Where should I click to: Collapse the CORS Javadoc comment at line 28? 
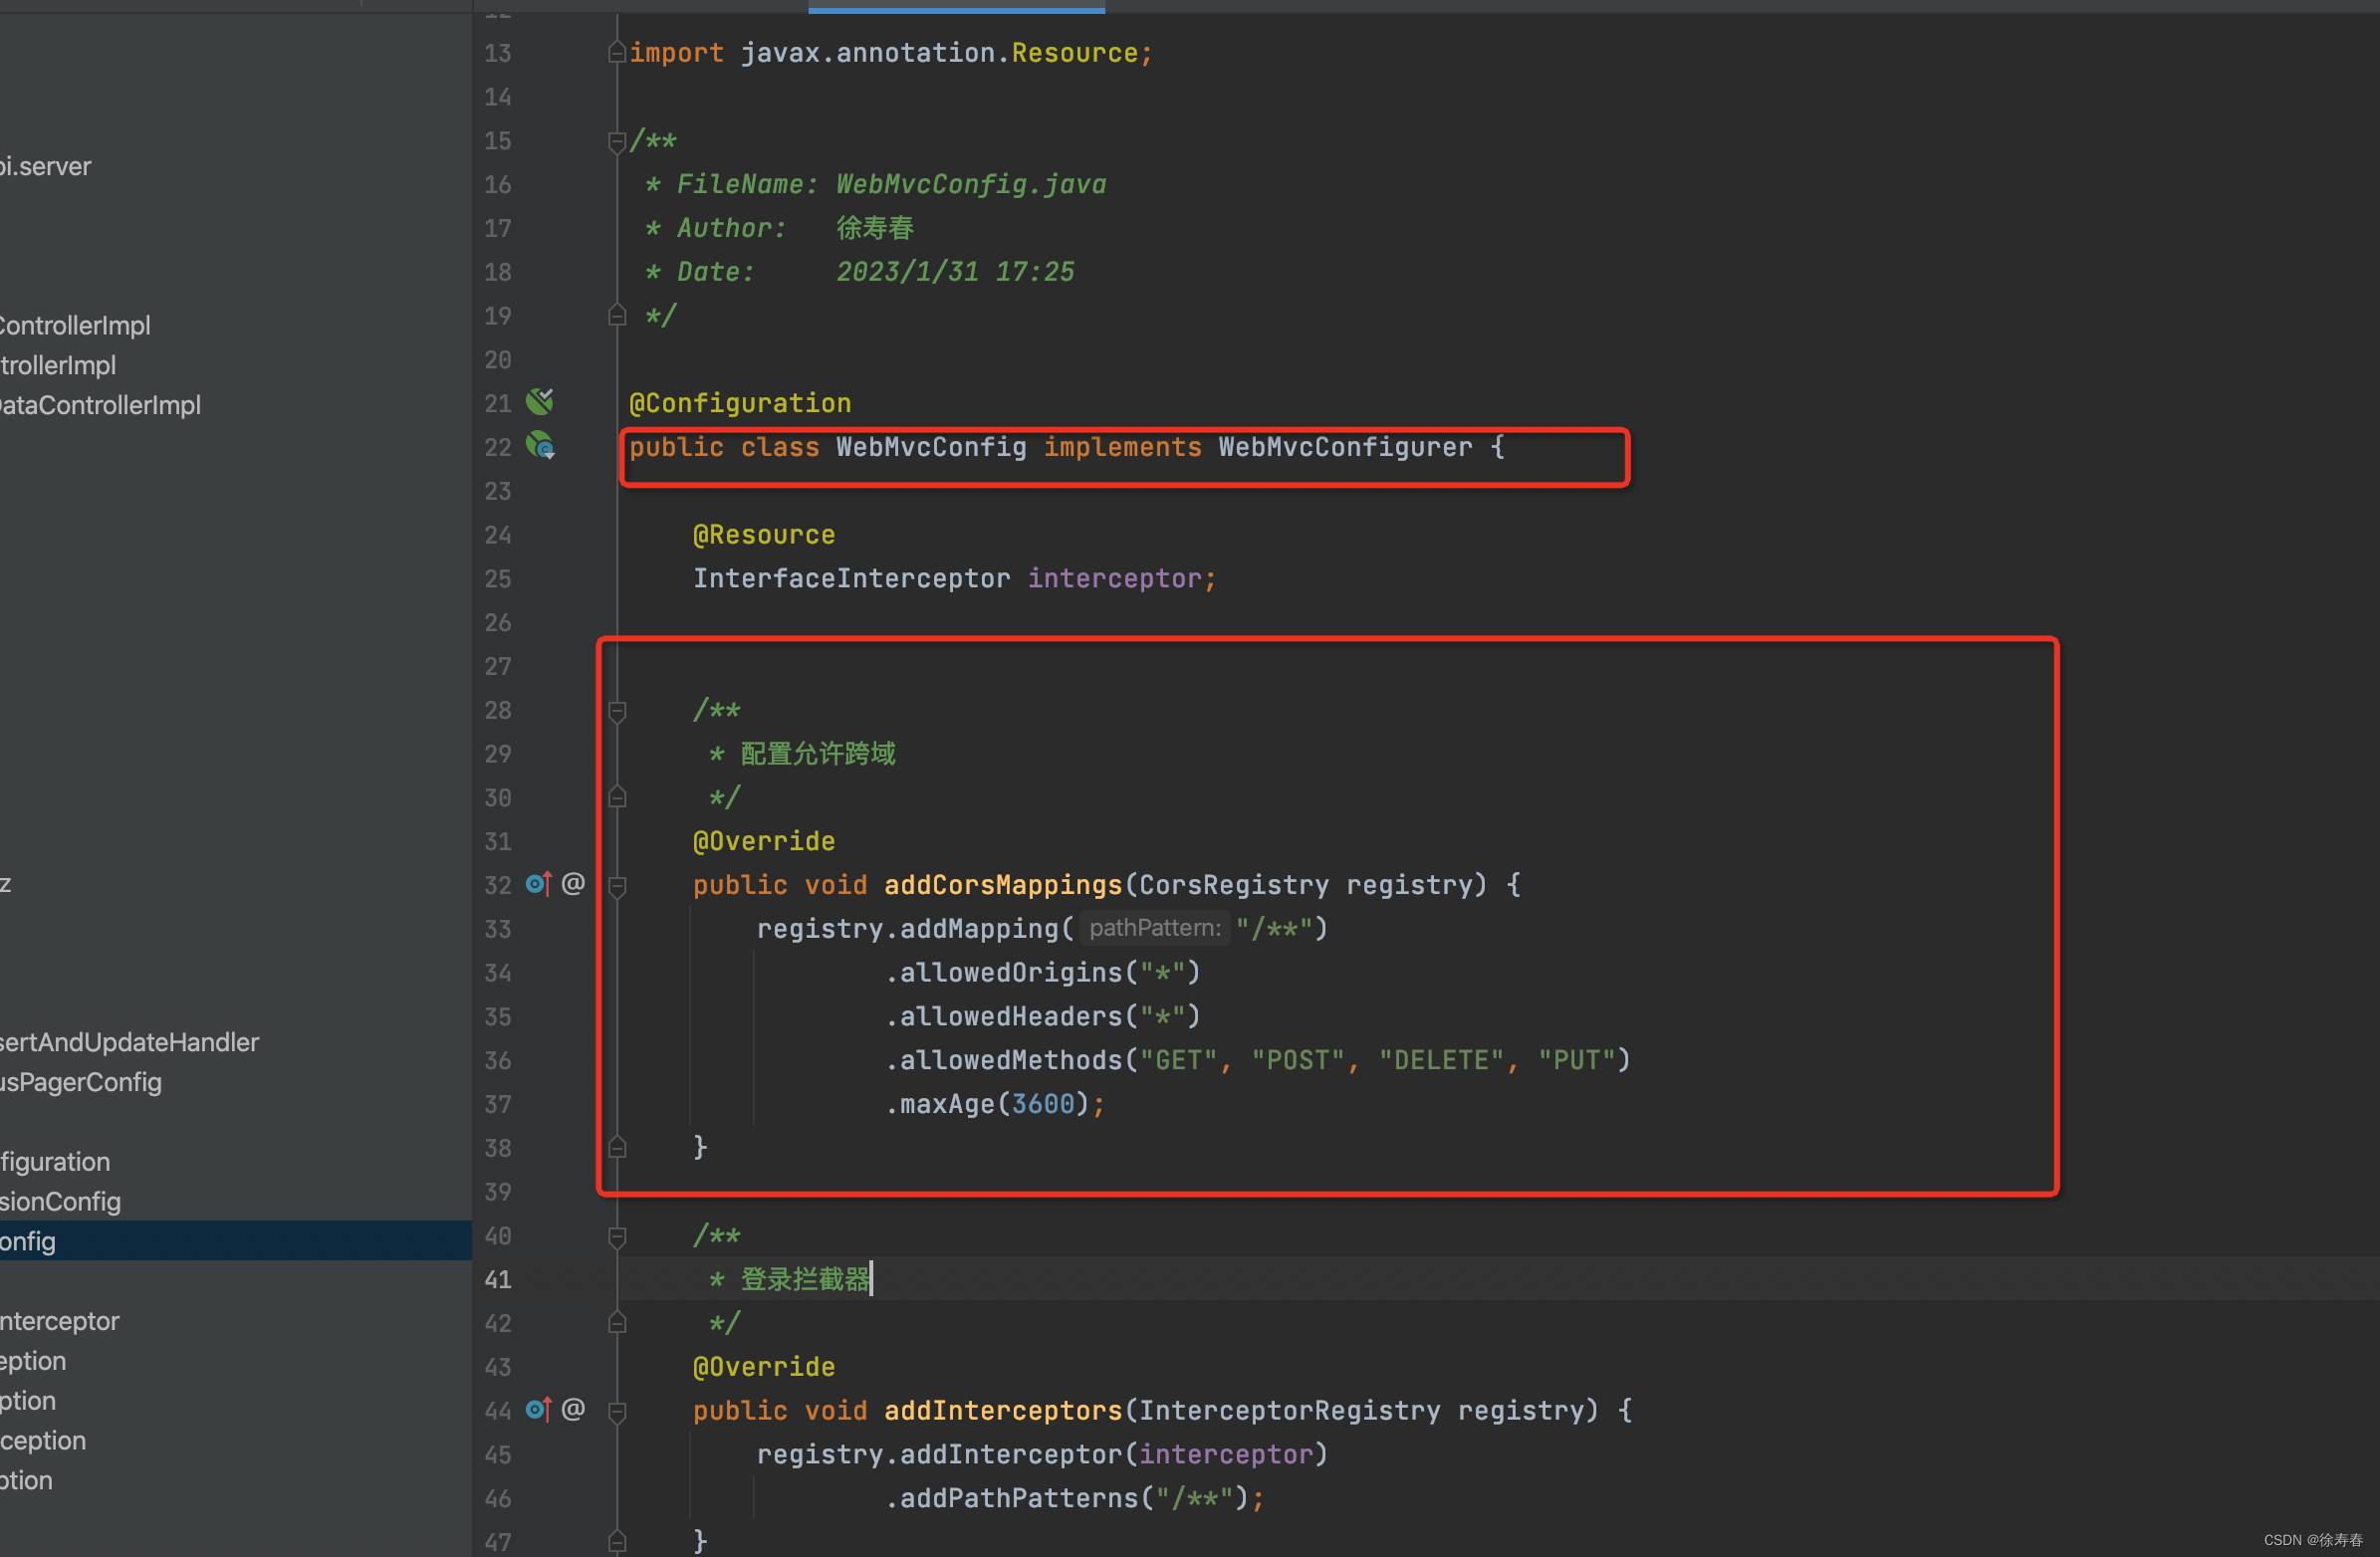pos(617,711)
